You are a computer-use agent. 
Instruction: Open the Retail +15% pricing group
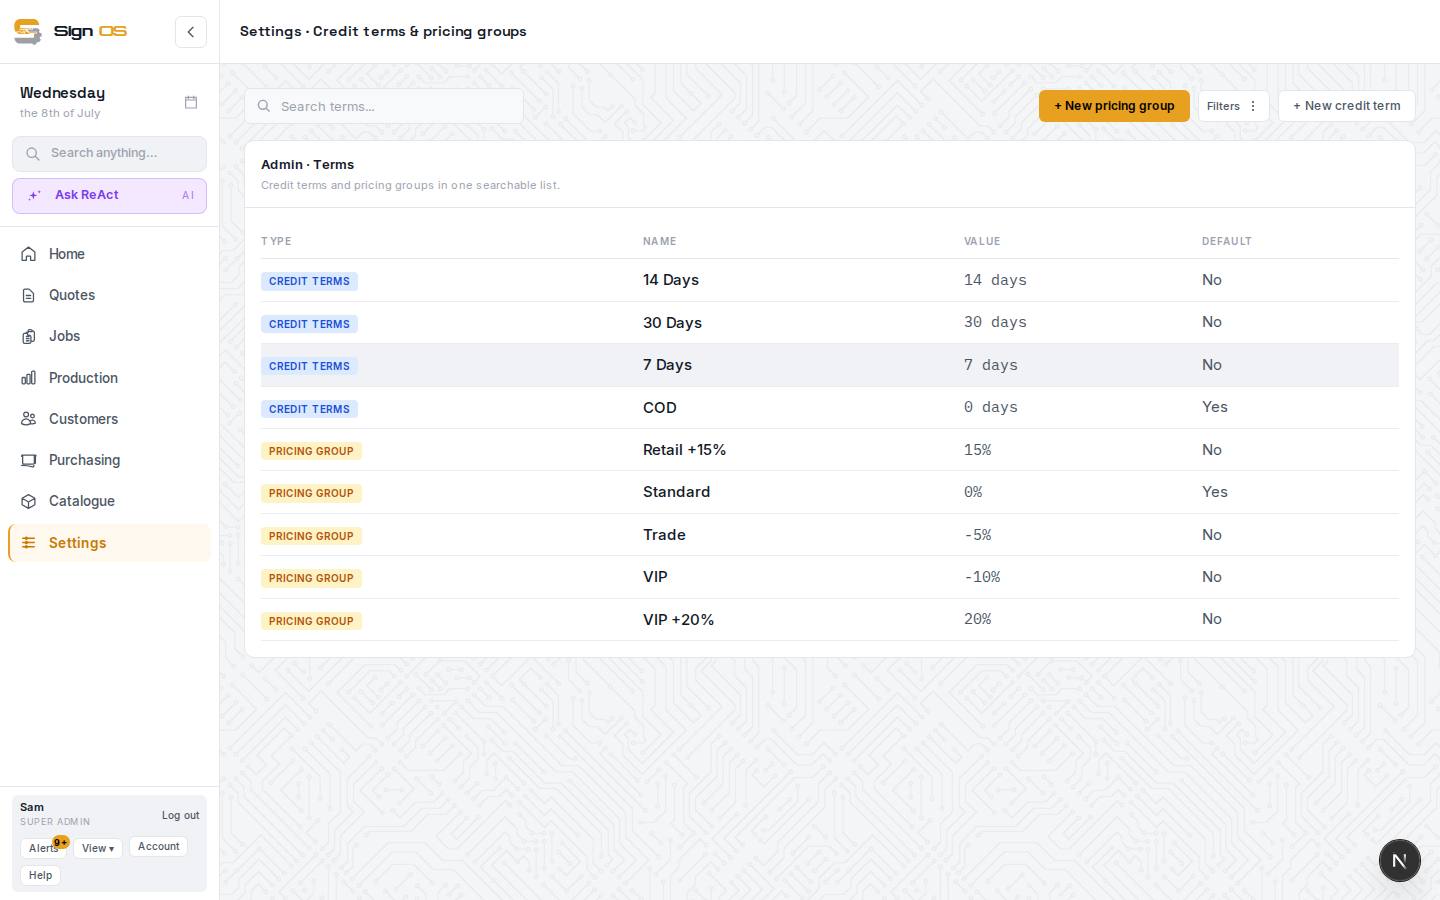click(684, 450)
